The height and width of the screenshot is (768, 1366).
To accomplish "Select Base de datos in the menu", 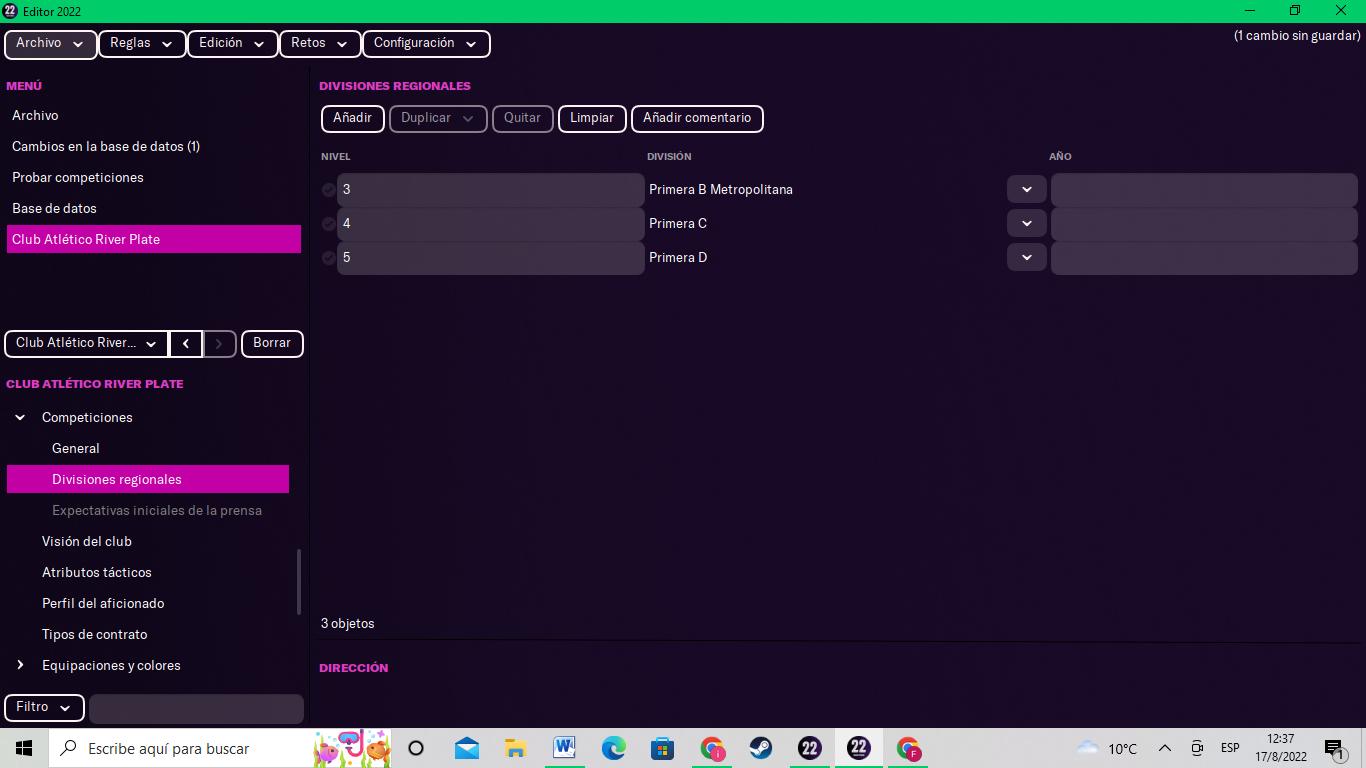I will pyautogui.click(x=154, y=209).
